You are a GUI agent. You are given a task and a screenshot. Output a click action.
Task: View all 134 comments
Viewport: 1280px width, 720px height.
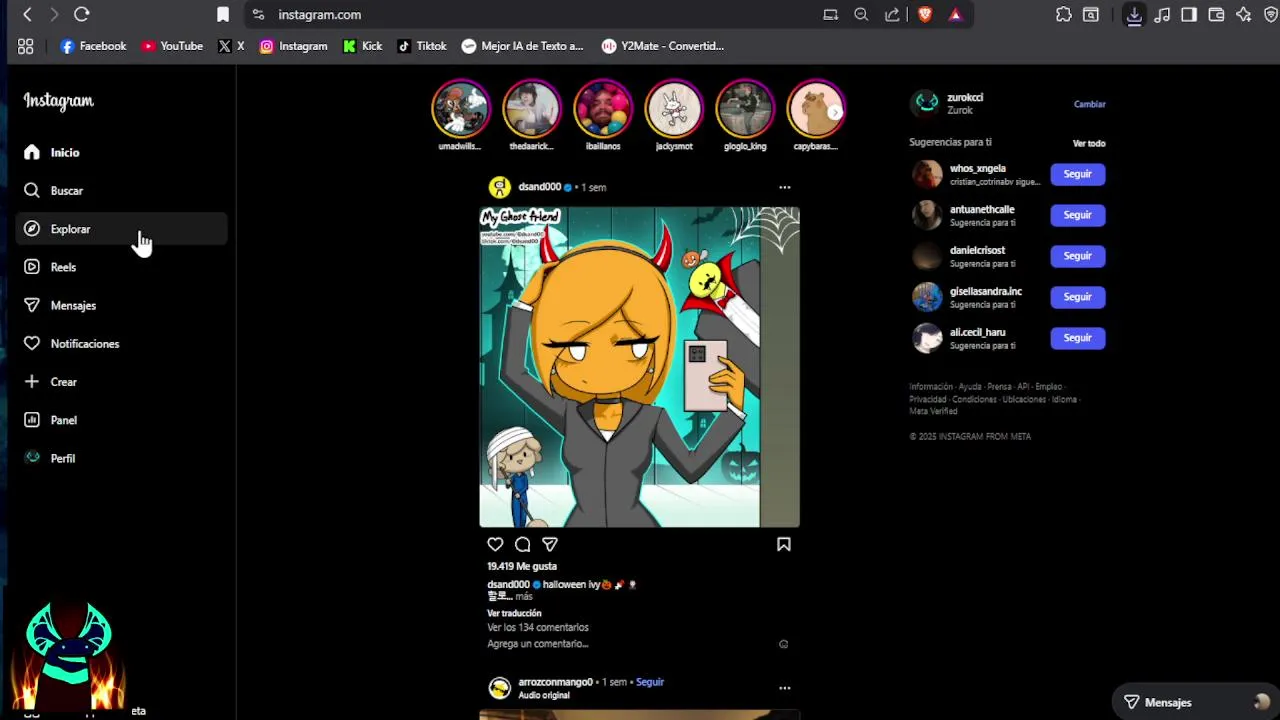click(538, 627)
